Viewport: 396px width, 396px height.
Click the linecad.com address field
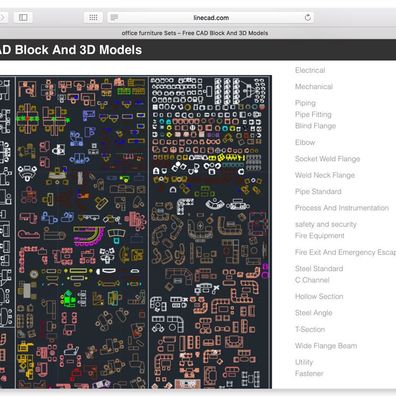211,17
